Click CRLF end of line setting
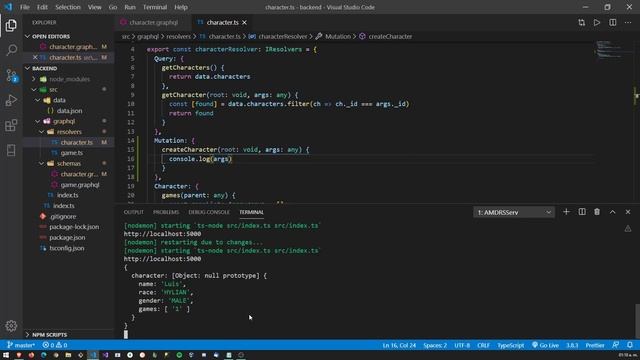640x360 pixels. point(483,345)
